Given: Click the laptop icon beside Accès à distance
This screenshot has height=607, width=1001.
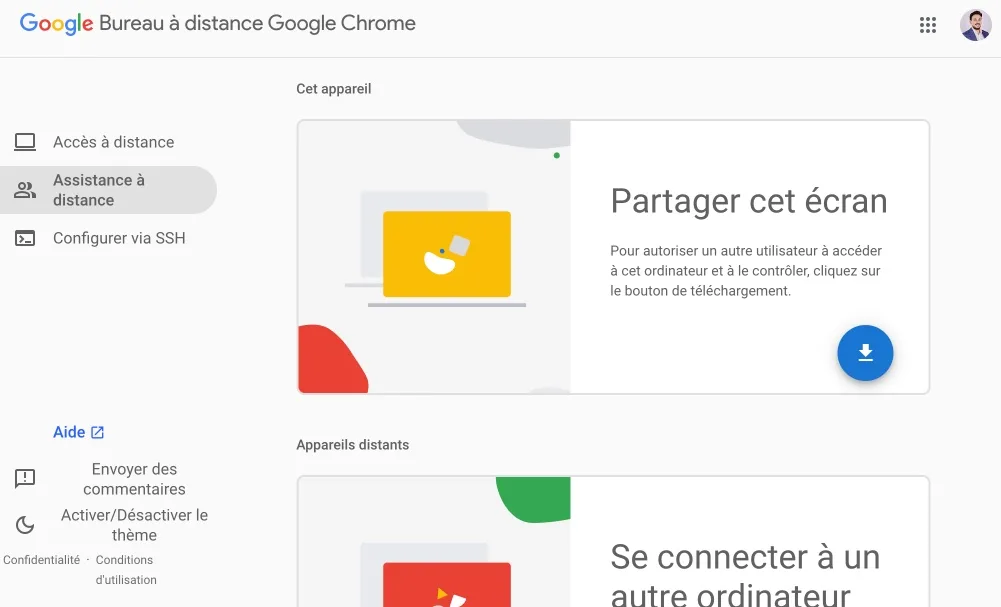Looking at the screenshot, I should click(x=25, y=142).
